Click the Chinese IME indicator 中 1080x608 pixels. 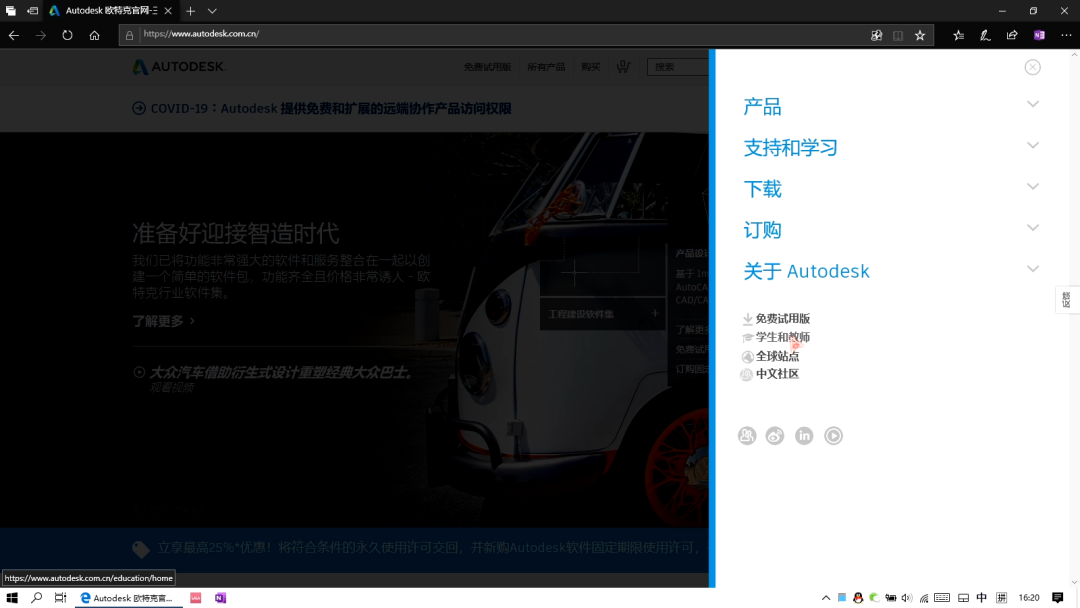point(981,598)
